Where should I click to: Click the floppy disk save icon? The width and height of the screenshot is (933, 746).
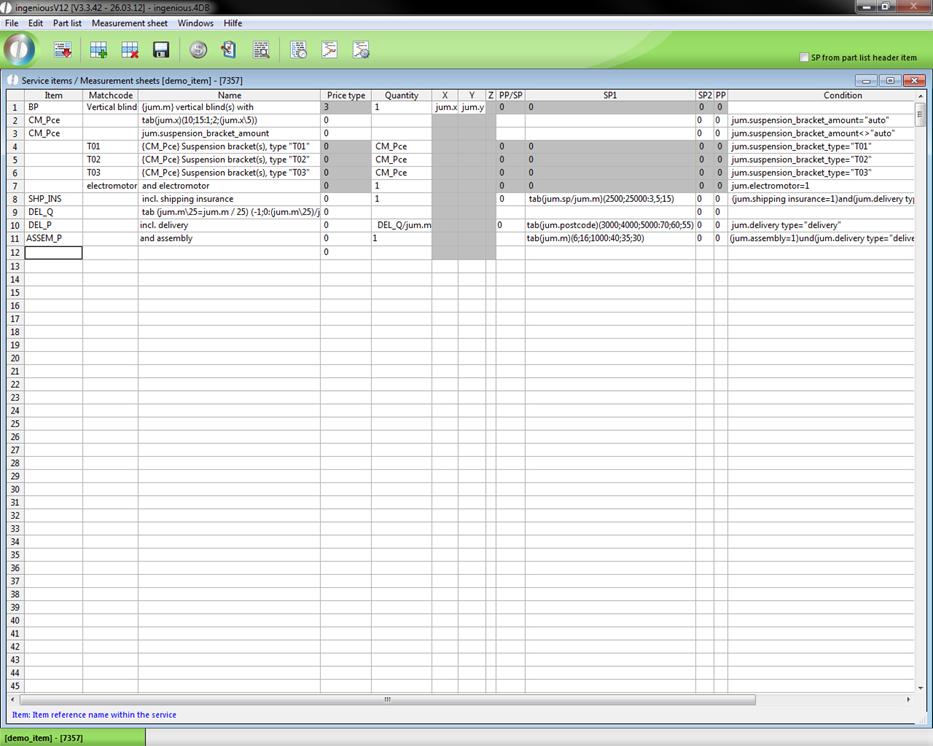pos(160,50)
